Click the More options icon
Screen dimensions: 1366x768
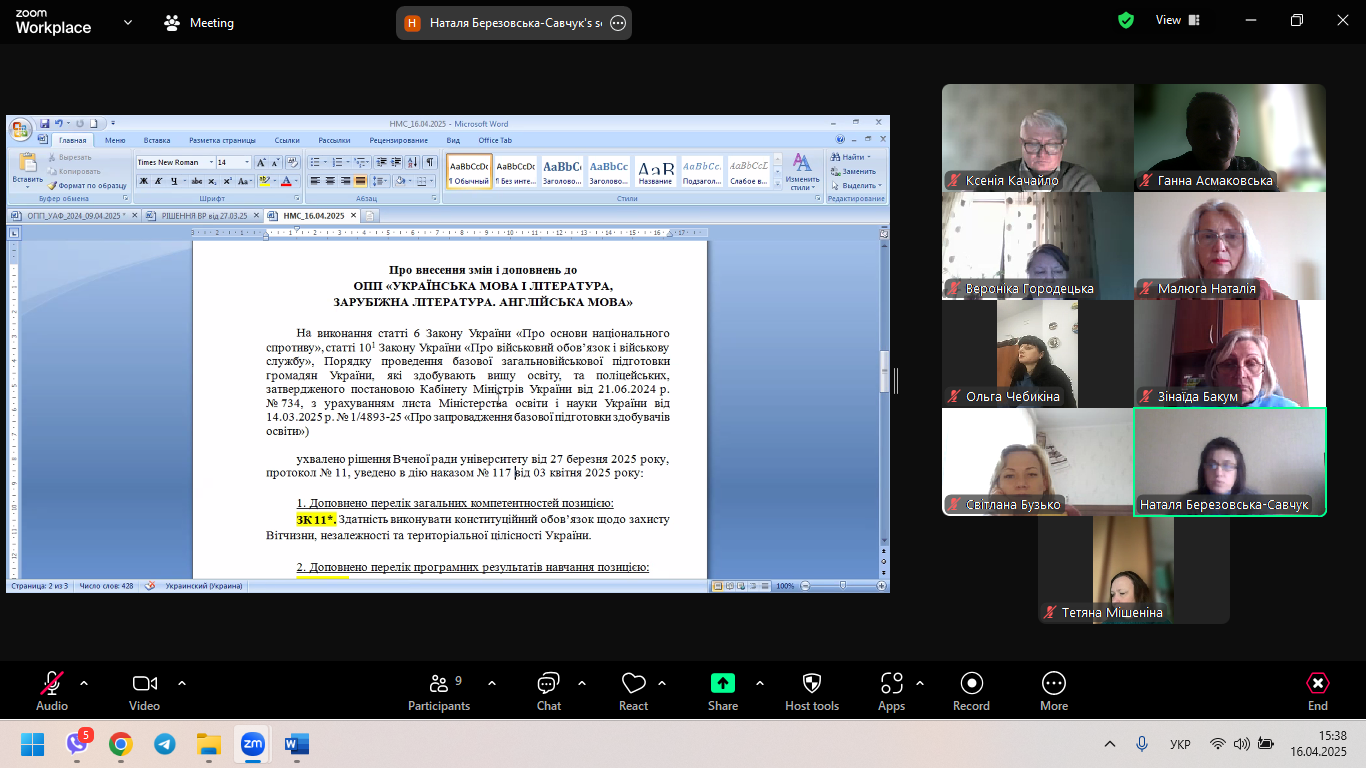point(1053,690)
